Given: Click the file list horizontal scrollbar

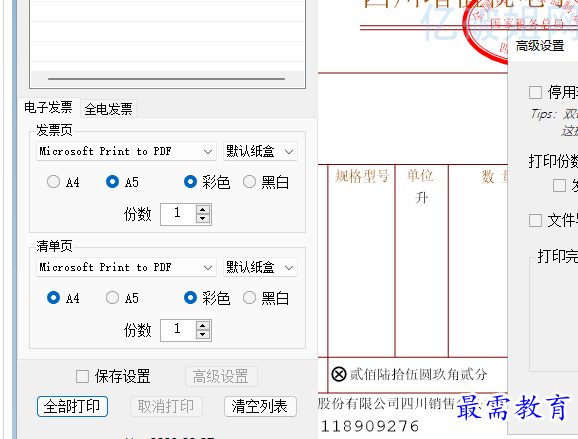Looking at the screenshot, I should click(x=166, y=79).
